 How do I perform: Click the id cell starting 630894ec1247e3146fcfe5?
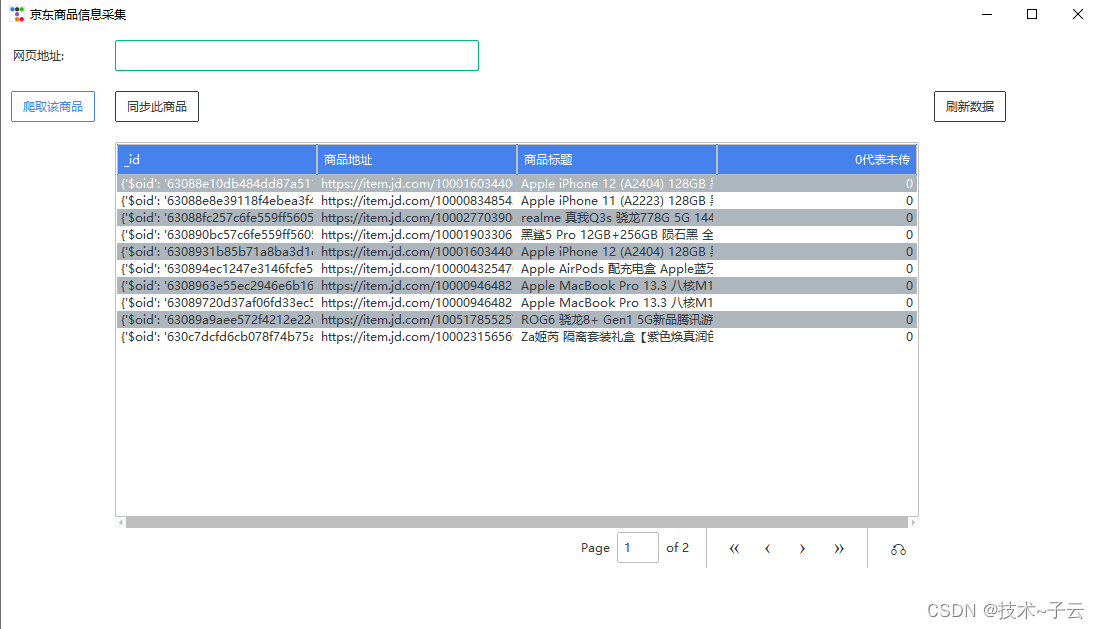(217, 269)
